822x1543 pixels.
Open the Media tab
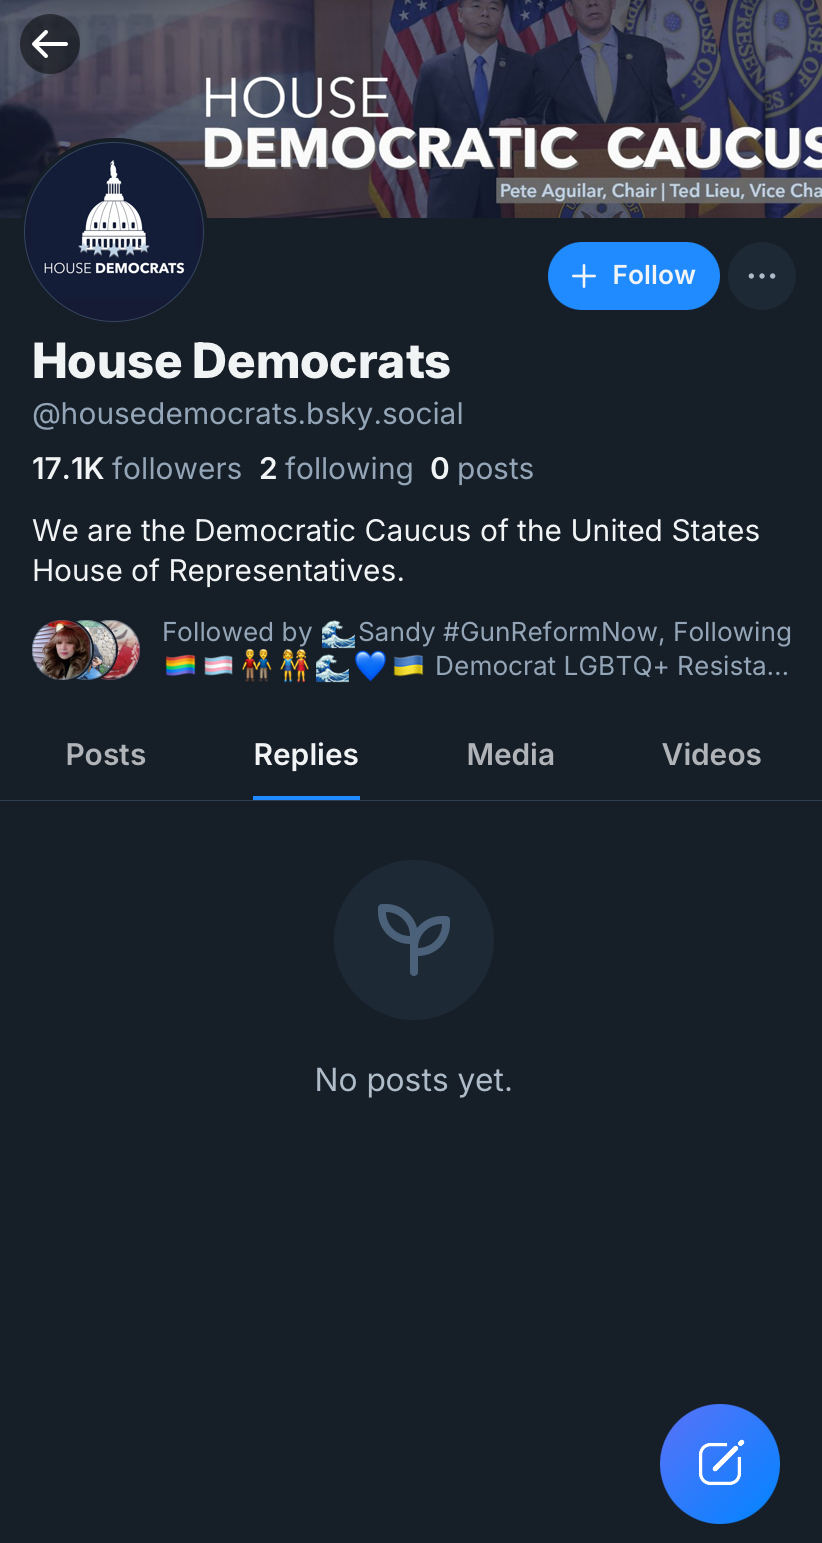point(510,755)
